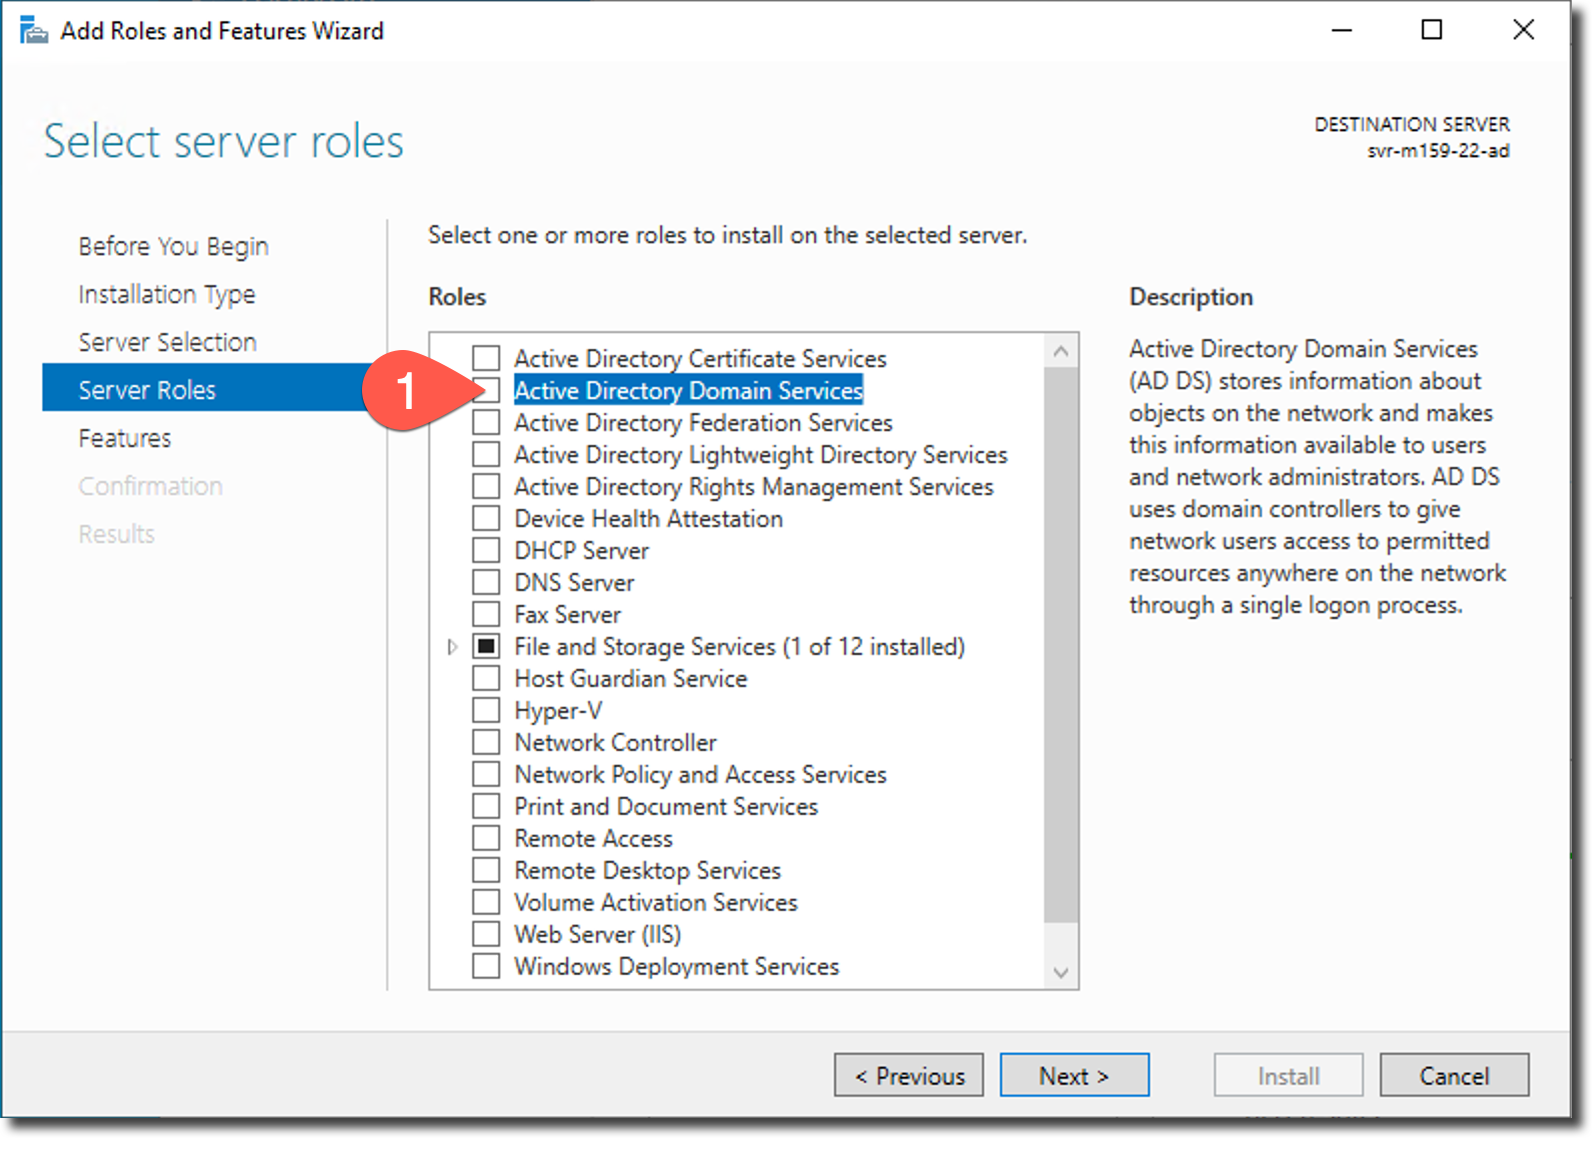Image resolution: width=1592 pixels, height=1156 pixels.
Task: Tick the Active Directory Domain Services checkbox
Action: 486,390
